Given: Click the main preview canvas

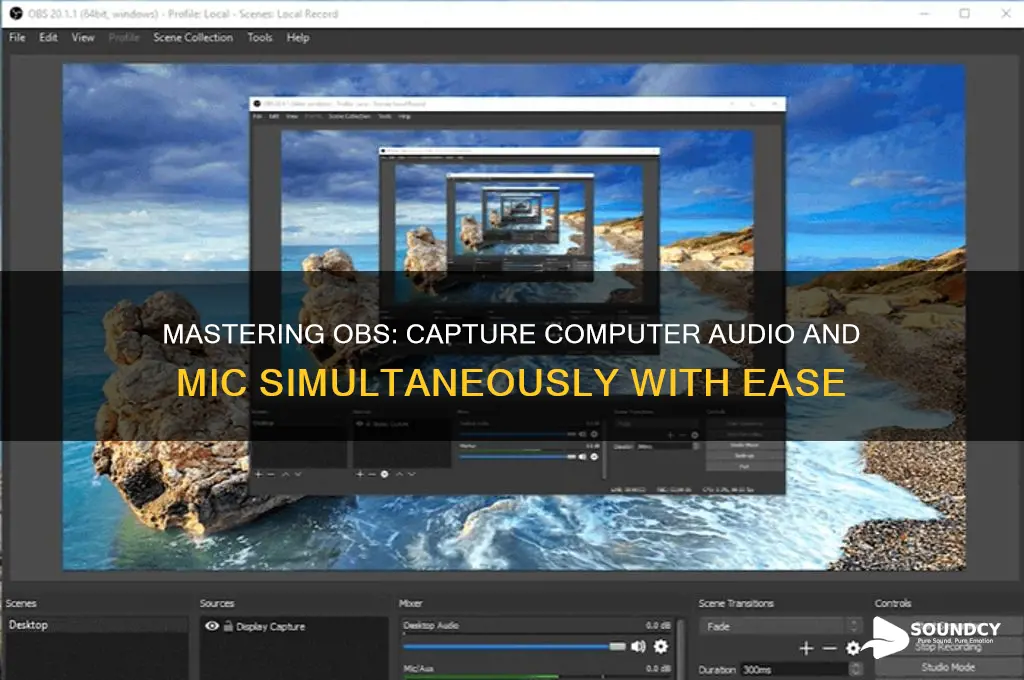Looking at the screenshot, I should click(x=514, y=317).
